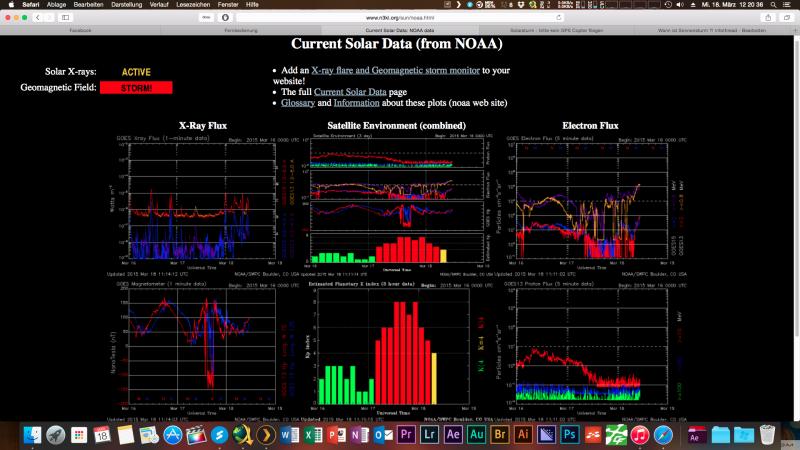This screenshot has height=450, width=800.
Task: Open the Lesezeichen menu
Action: click(193, 5)
